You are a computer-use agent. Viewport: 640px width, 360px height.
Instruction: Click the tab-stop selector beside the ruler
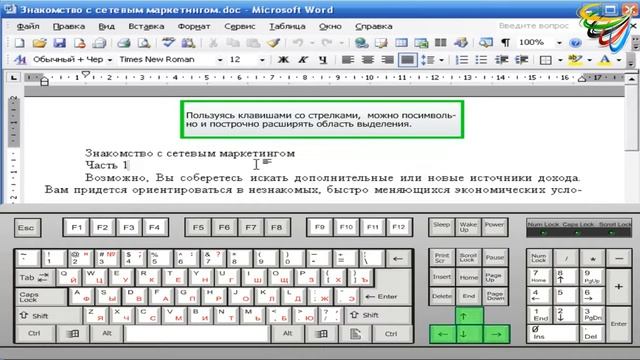13,77
